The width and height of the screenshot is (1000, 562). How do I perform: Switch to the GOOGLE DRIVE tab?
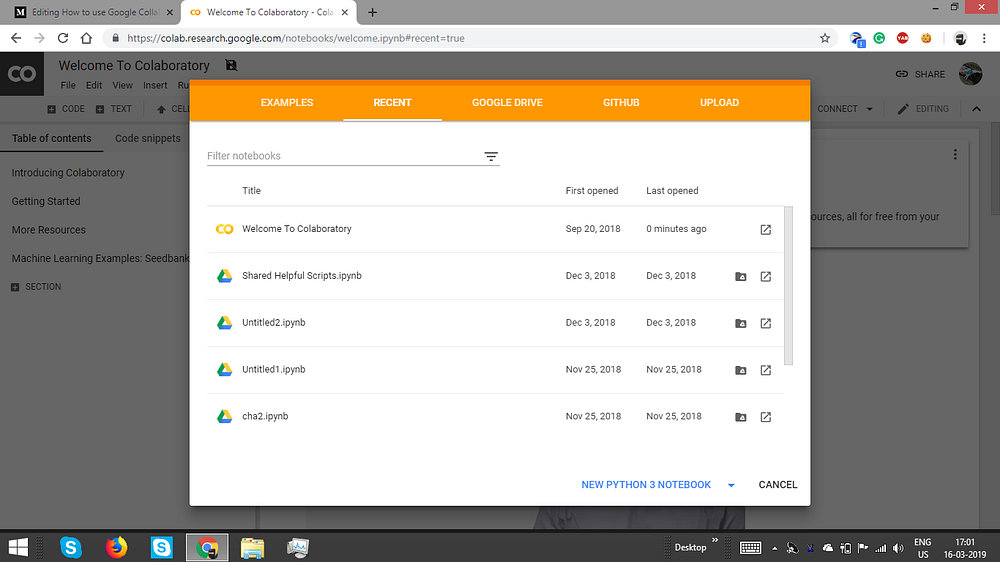click(507, 103)
